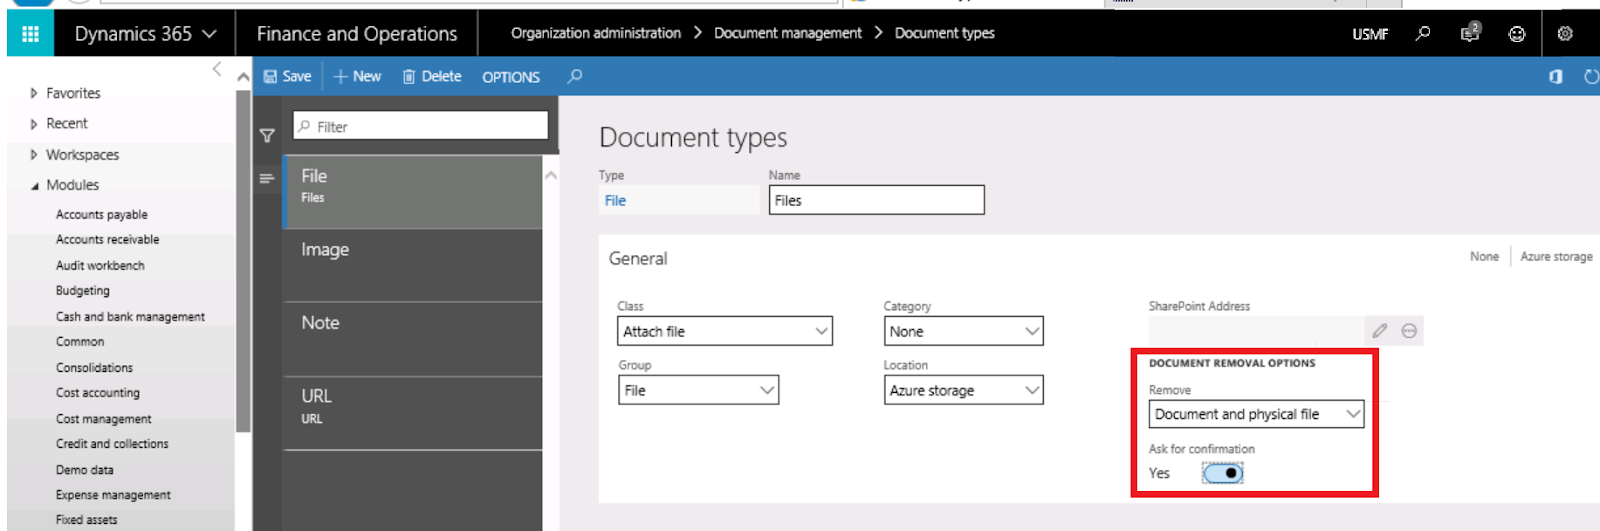Open the USMF company picker

[x=1370, y=34]
